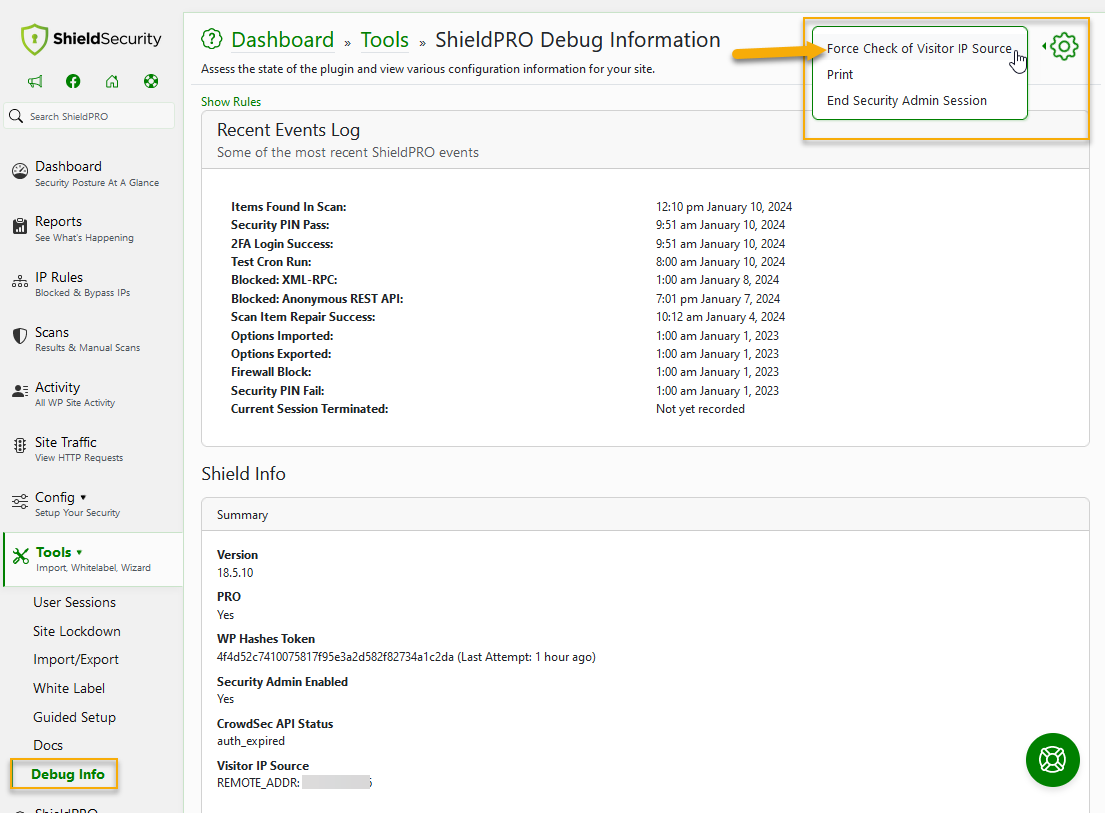Image resolution: width=1105 pixels, height=813 pixels.
Task: Click the Reports clipboard icon
Action: pyautogui.click(x=20, y=225)
